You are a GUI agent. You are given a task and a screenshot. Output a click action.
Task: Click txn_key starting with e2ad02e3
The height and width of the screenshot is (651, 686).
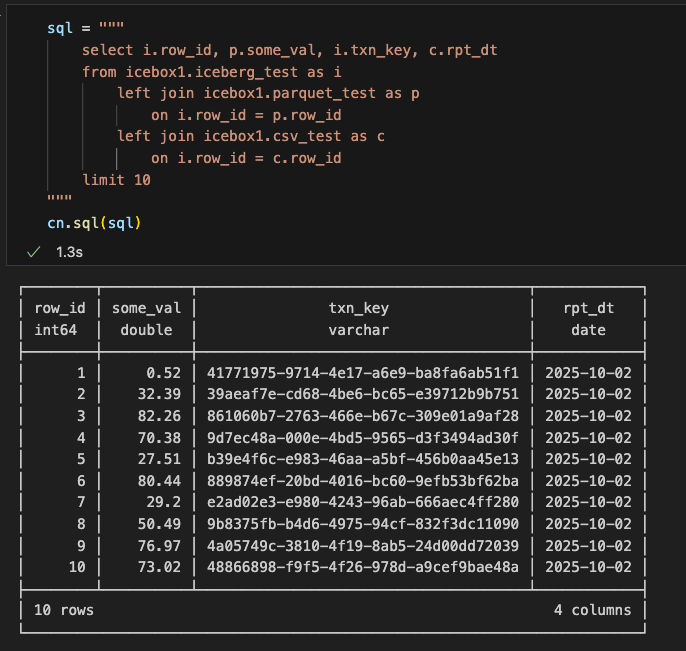pyautogui.click(x=363, y=502)
